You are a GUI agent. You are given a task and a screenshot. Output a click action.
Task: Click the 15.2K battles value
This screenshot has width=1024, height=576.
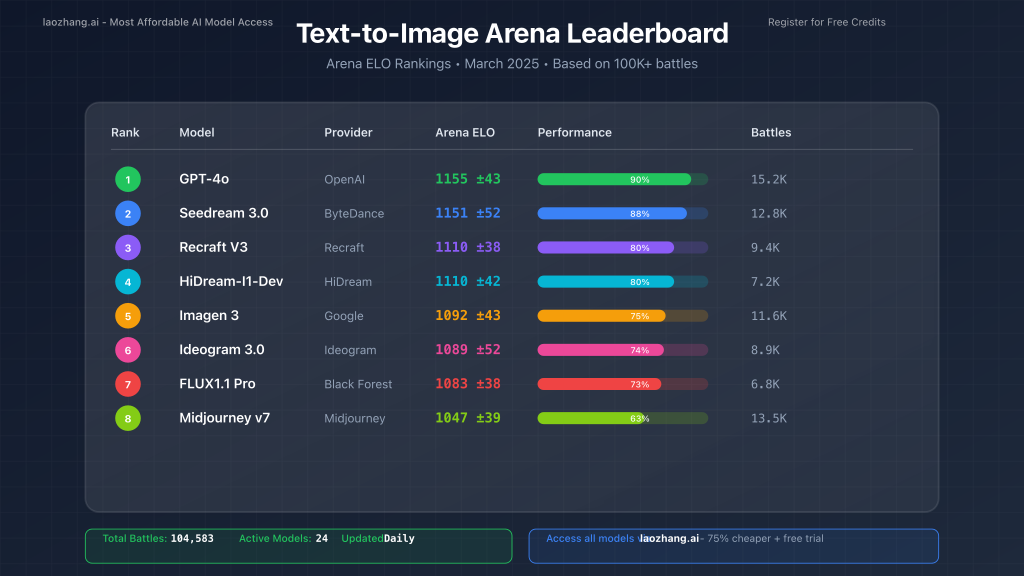[769, 180]
